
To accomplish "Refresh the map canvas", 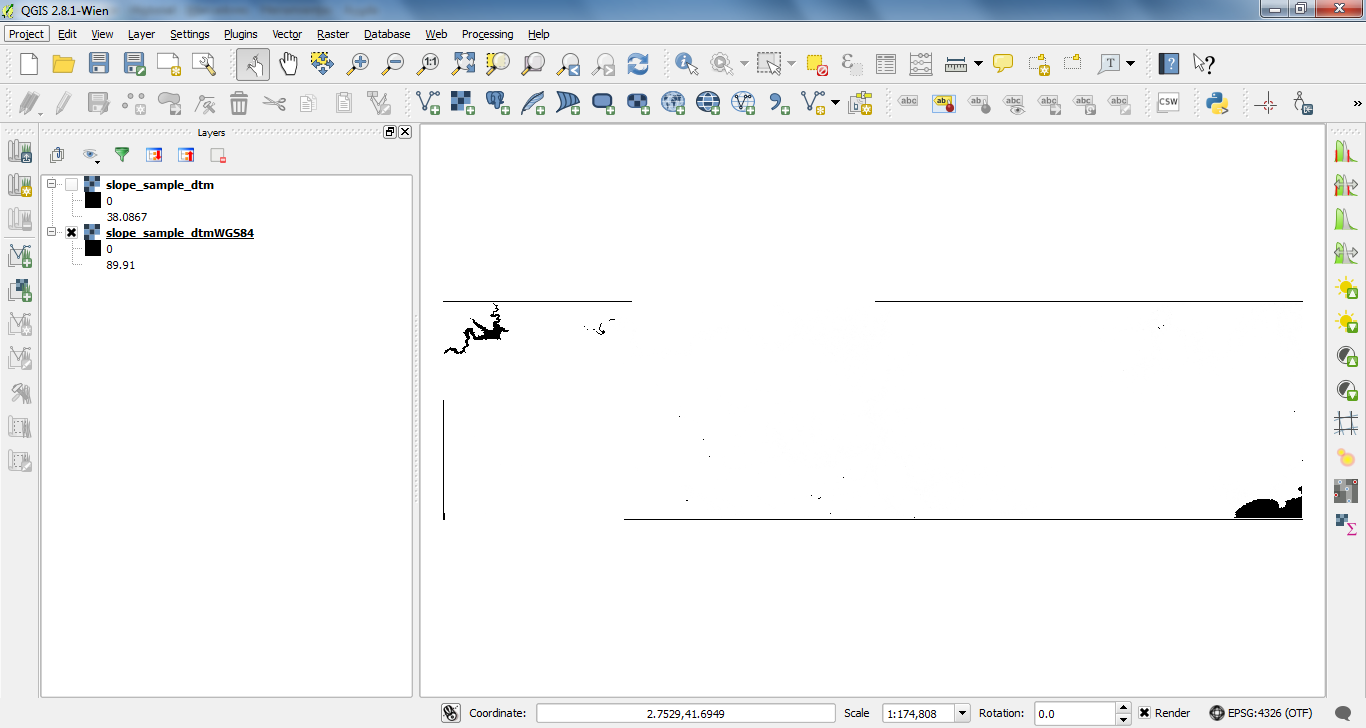I will pos(638,64).
